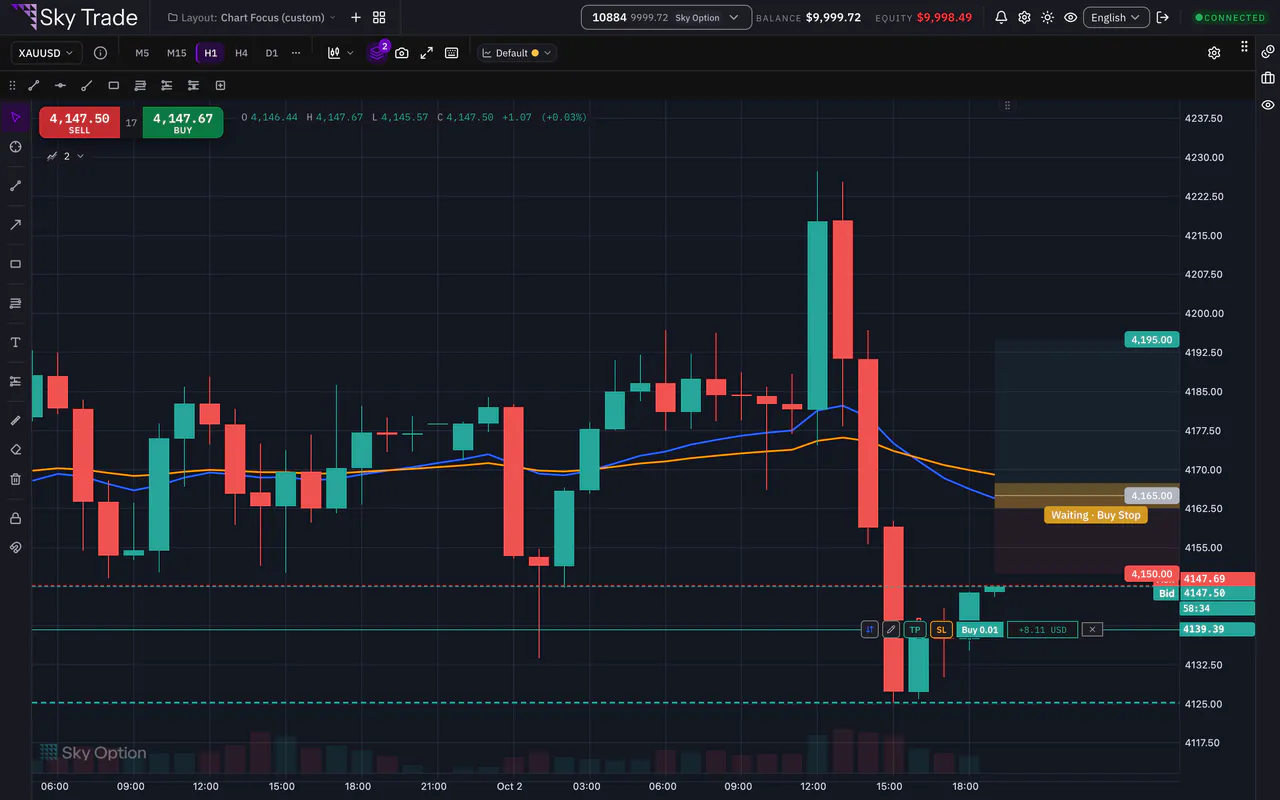Toggle the lock drawings icon
This screenshot has height=800, width=1280.
[x=16, y=518]
